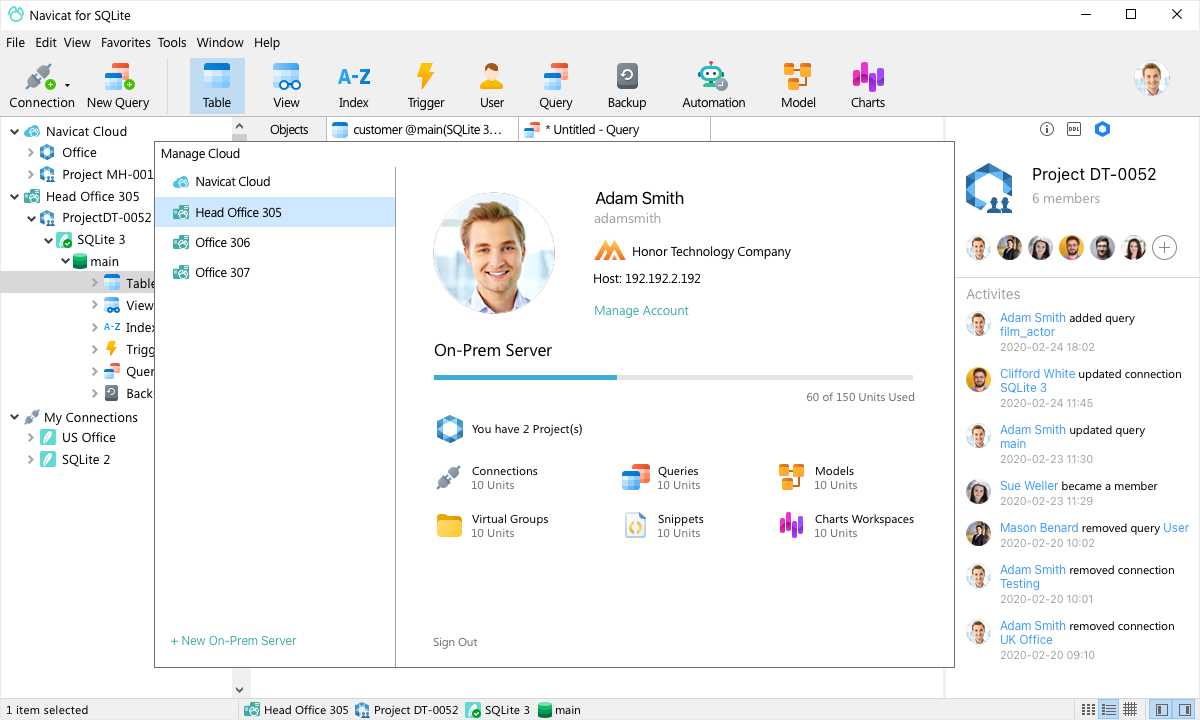Image resolution: width=1200 pixels, height=720 pixels.
Task: Switch to detail view icon in status bar
Action: (x=1108, y=709)
